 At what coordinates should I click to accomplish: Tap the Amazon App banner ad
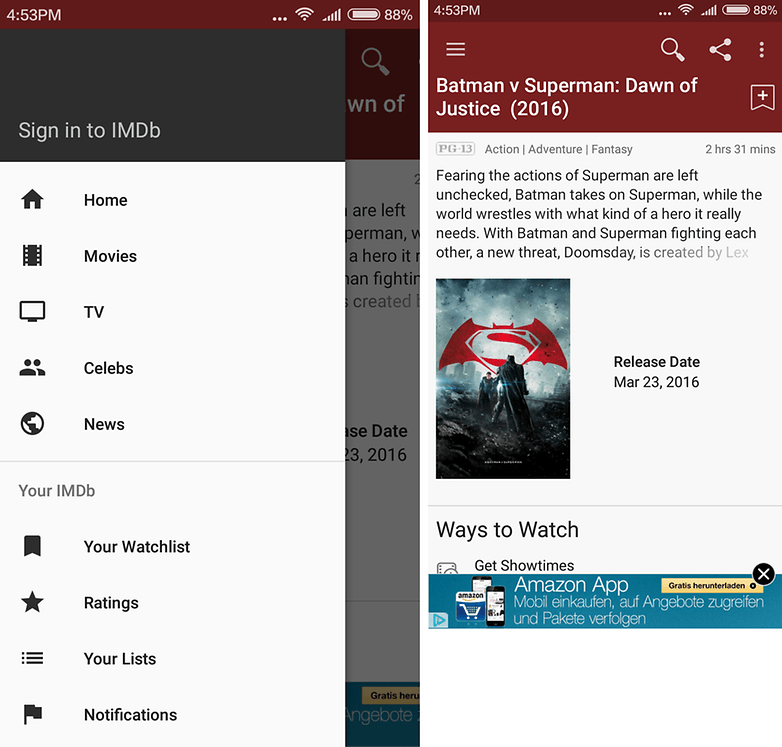tap(605, 601)
